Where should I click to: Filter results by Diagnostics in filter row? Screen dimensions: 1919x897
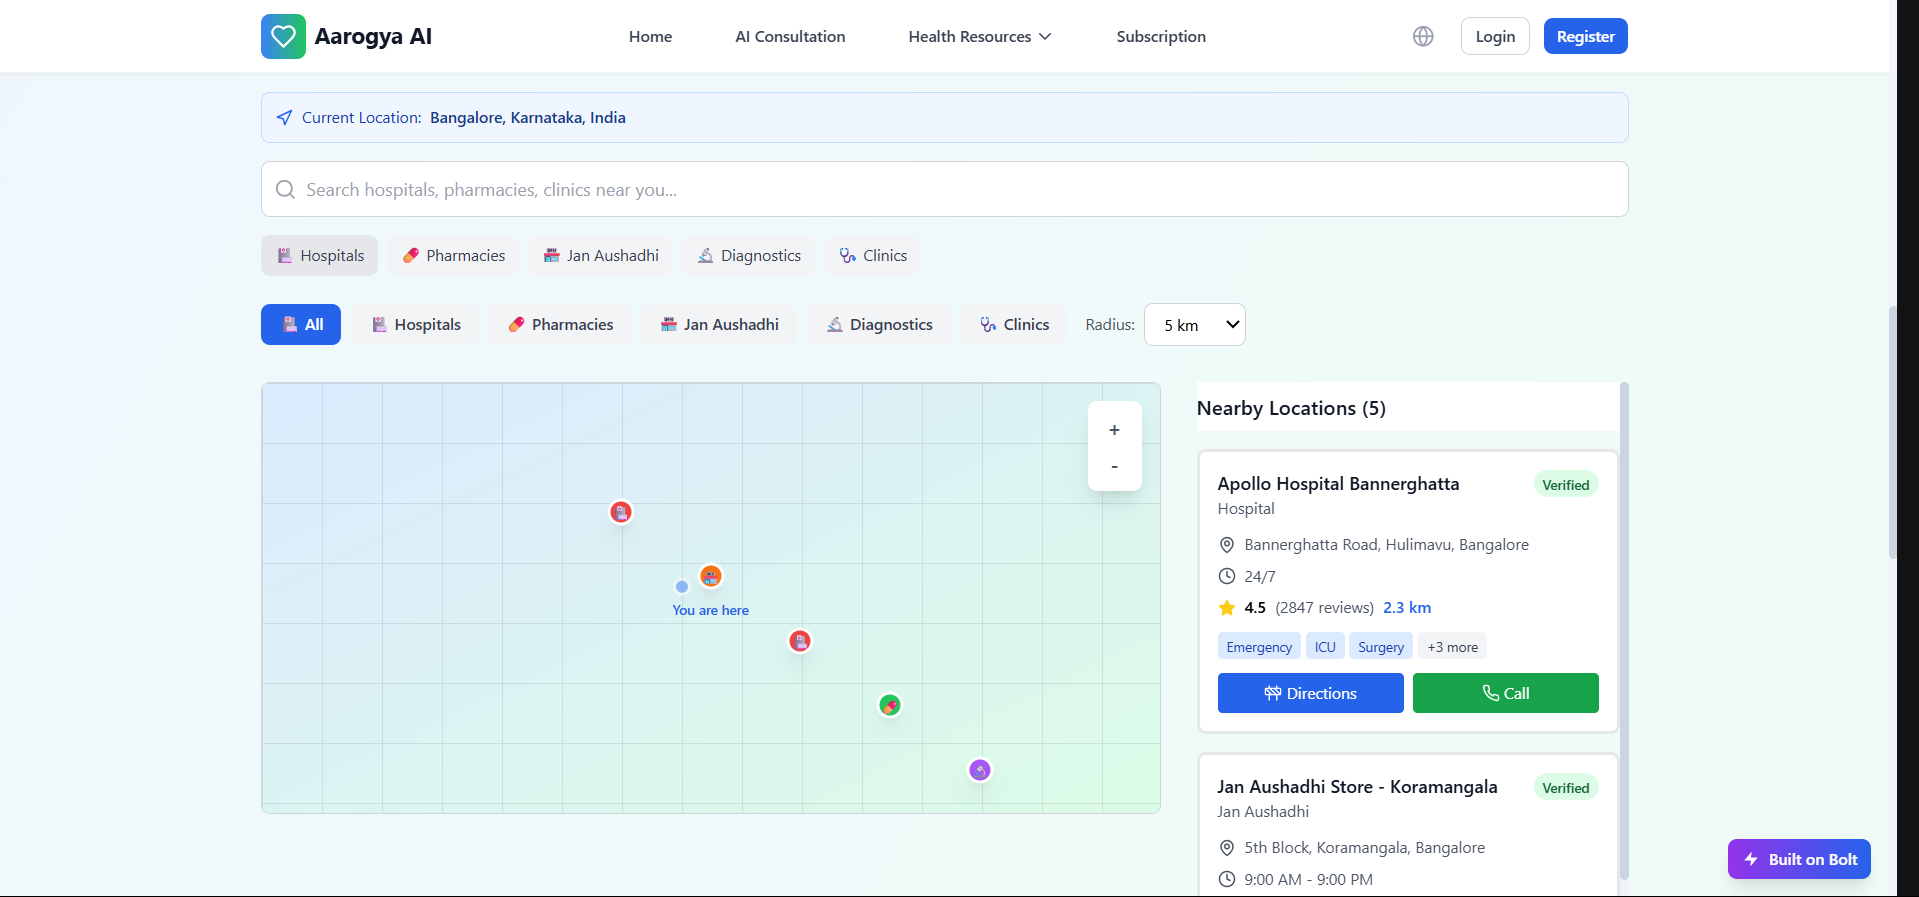pyautogui.click(x=879, y=324)
